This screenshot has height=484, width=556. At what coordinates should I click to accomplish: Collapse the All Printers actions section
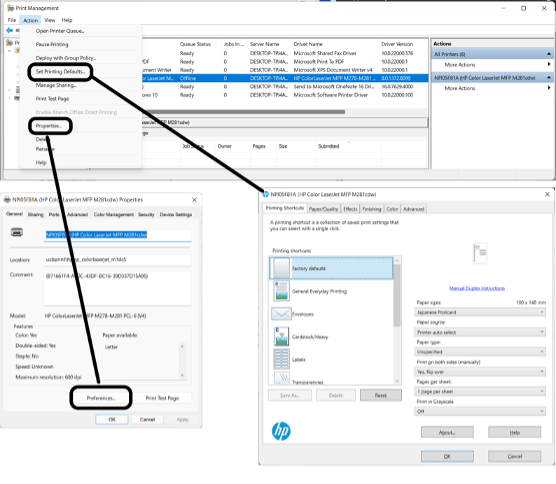coord(549,54)
